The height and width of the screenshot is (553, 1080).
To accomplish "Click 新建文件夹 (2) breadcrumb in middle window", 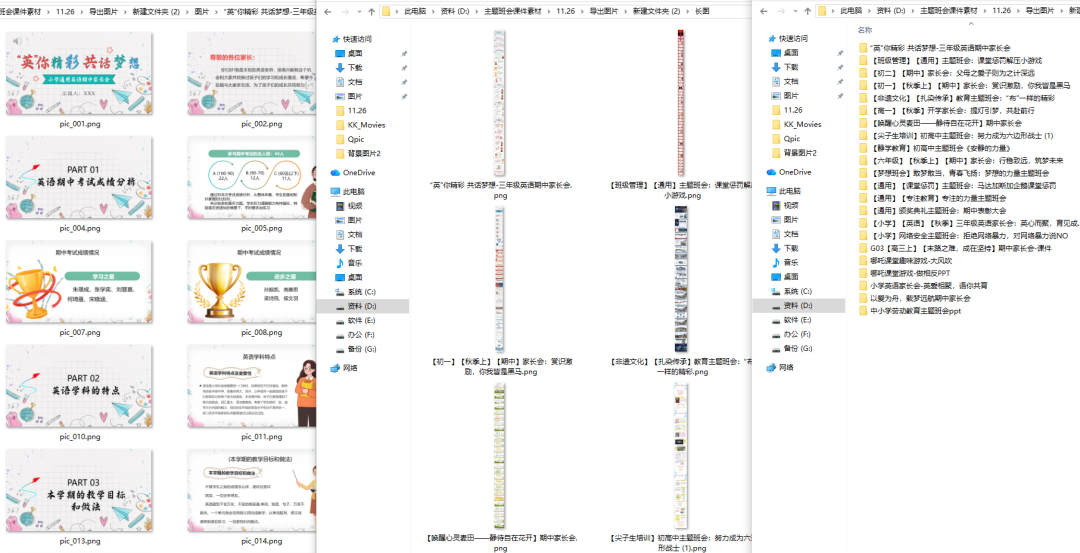I will (x=656, y=12).
